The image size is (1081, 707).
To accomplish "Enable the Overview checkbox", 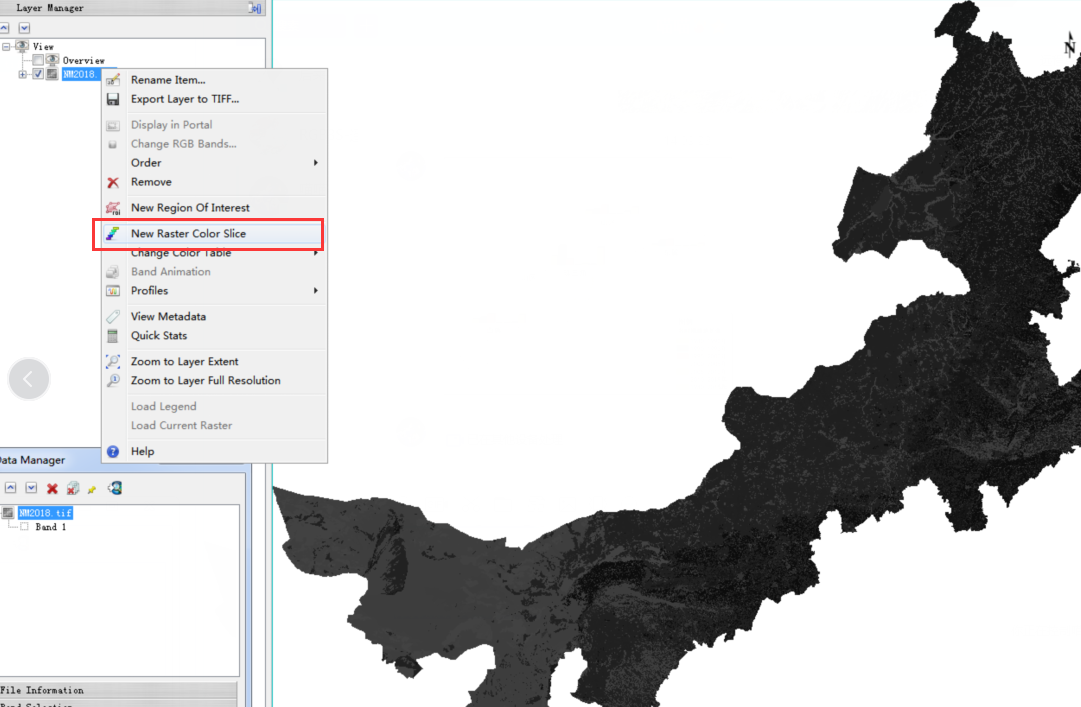I will point(38,61).
